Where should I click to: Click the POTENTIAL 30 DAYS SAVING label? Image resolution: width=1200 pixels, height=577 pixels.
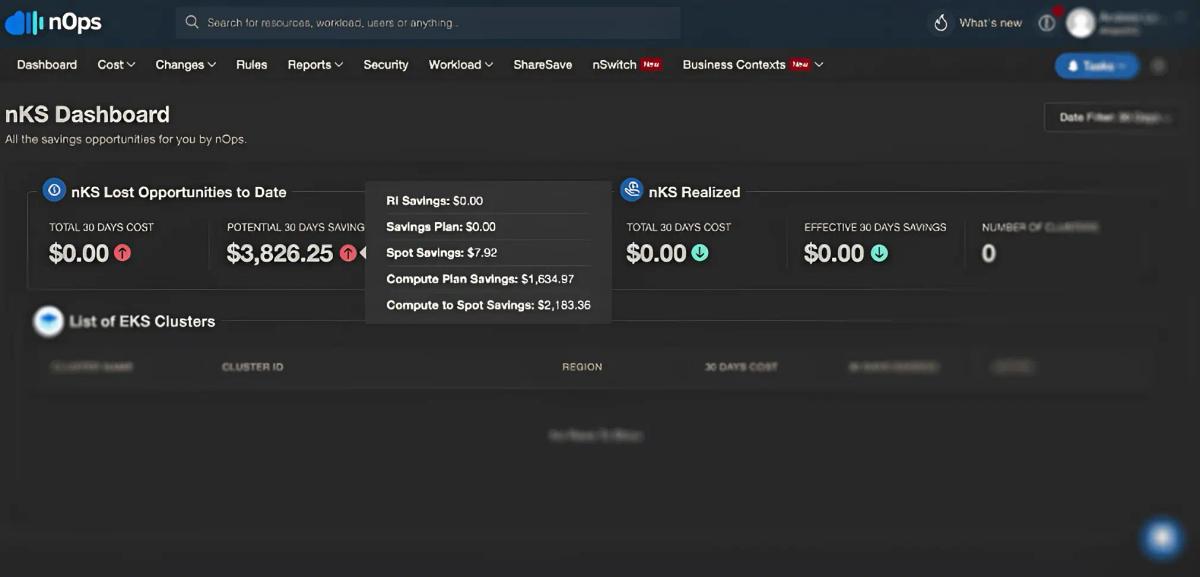click(296, 227)
